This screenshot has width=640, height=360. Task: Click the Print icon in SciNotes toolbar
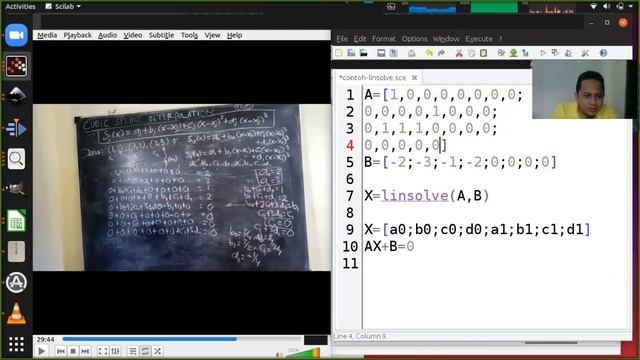[411, 53]
